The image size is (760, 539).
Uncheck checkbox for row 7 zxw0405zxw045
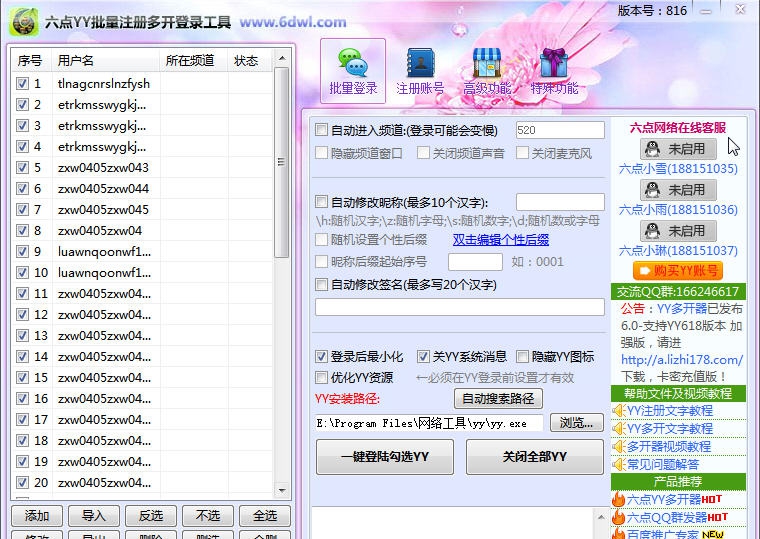22,209
